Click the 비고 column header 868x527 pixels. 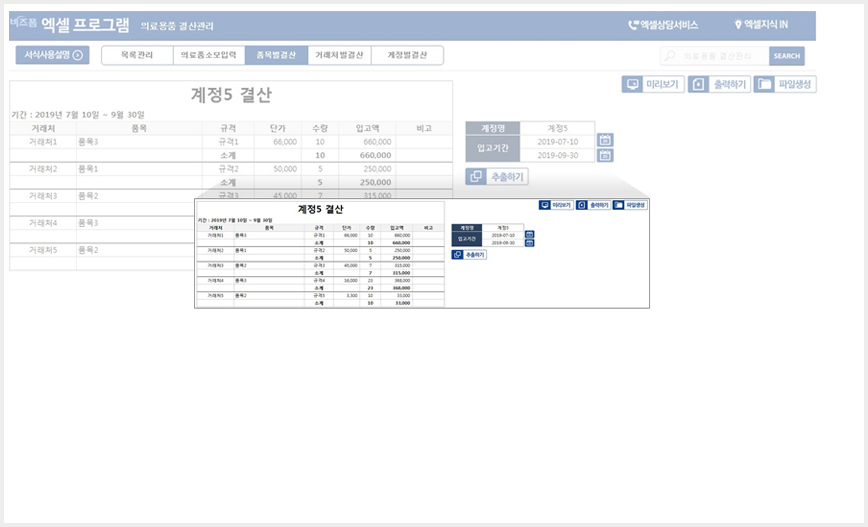(x=424, y=128)
